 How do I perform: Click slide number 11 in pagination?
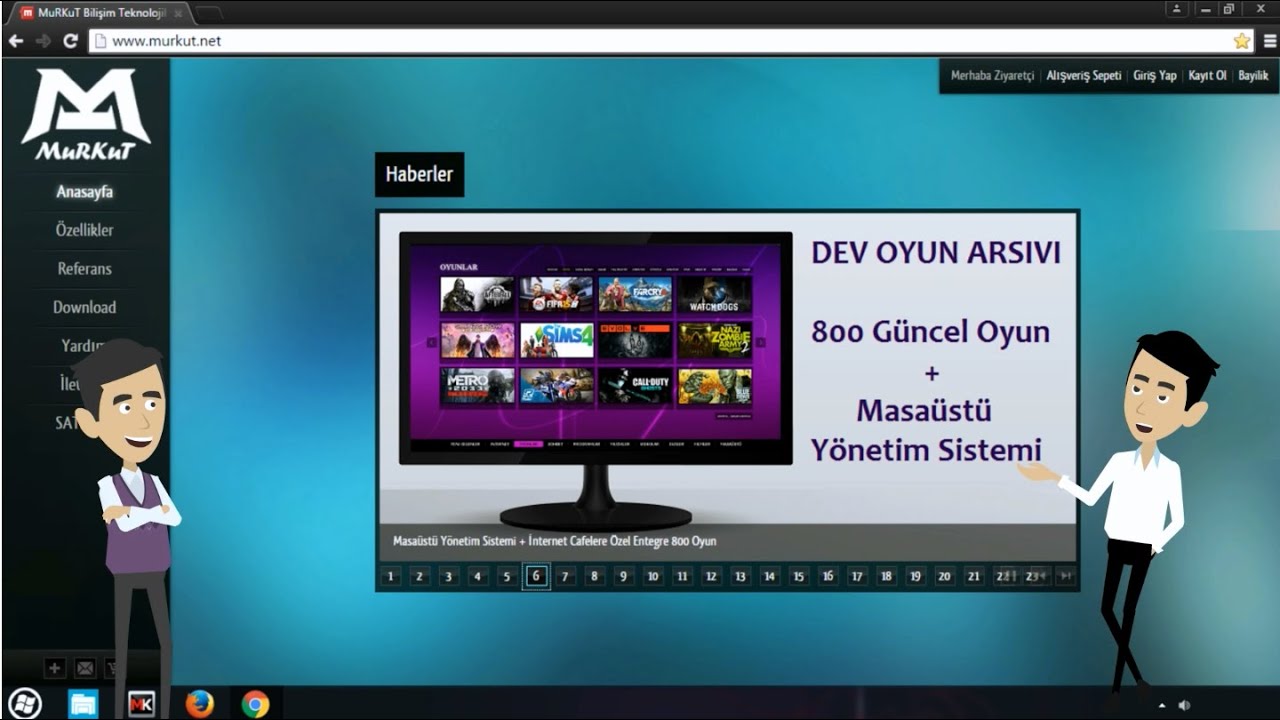click(x=682, y=576)
